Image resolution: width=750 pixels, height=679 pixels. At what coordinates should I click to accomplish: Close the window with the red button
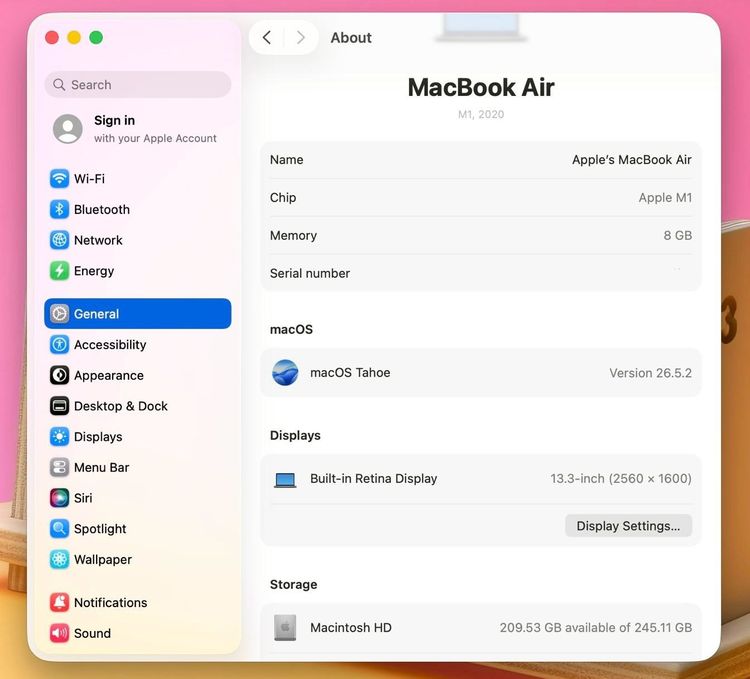[52, 37]
